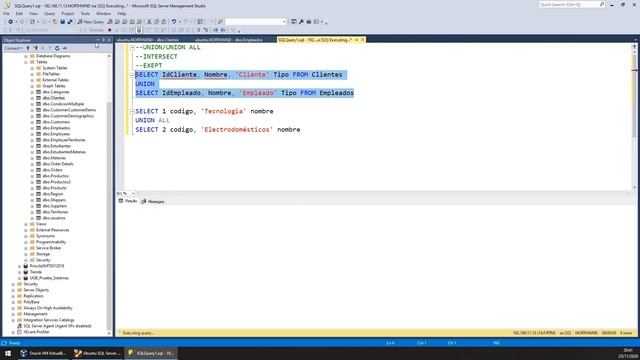Click the 'Electrodomésticos' string in the editor

(237, 130)
